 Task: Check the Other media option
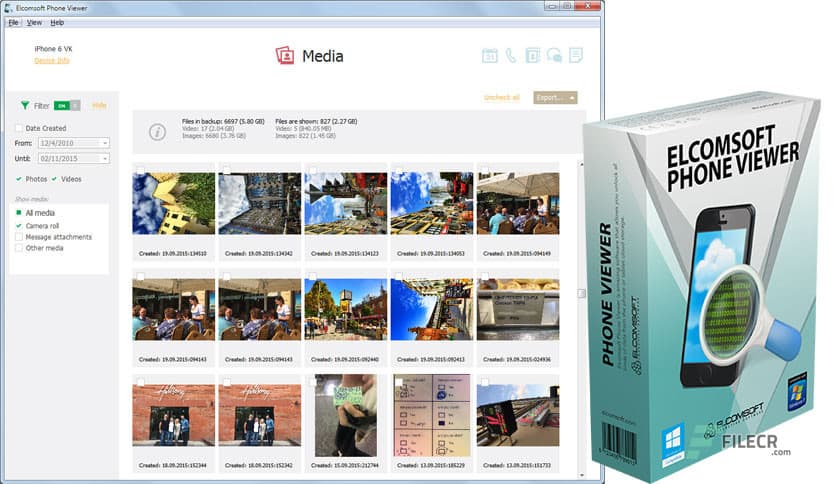pos(19,248)
